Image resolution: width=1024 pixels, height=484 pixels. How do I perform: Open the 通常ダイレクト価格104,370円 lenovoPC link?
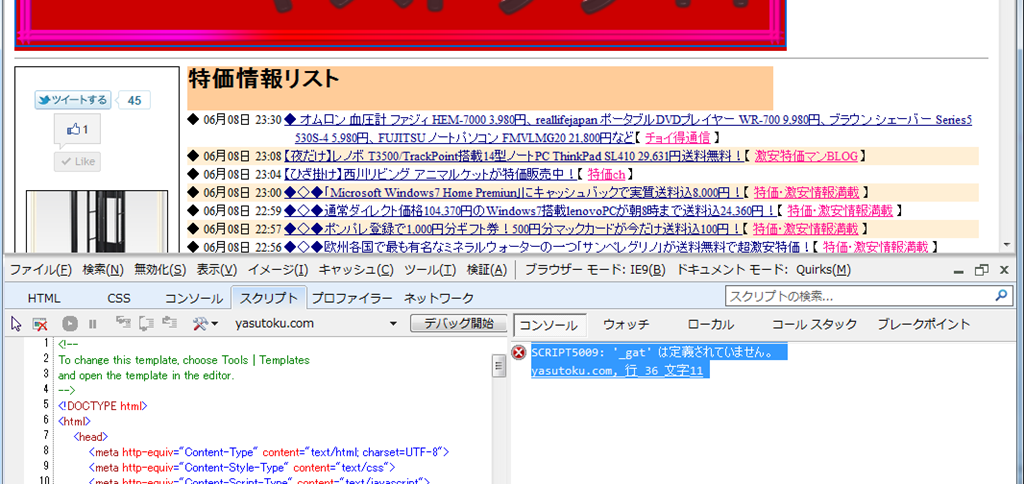[x=530, y=211]
